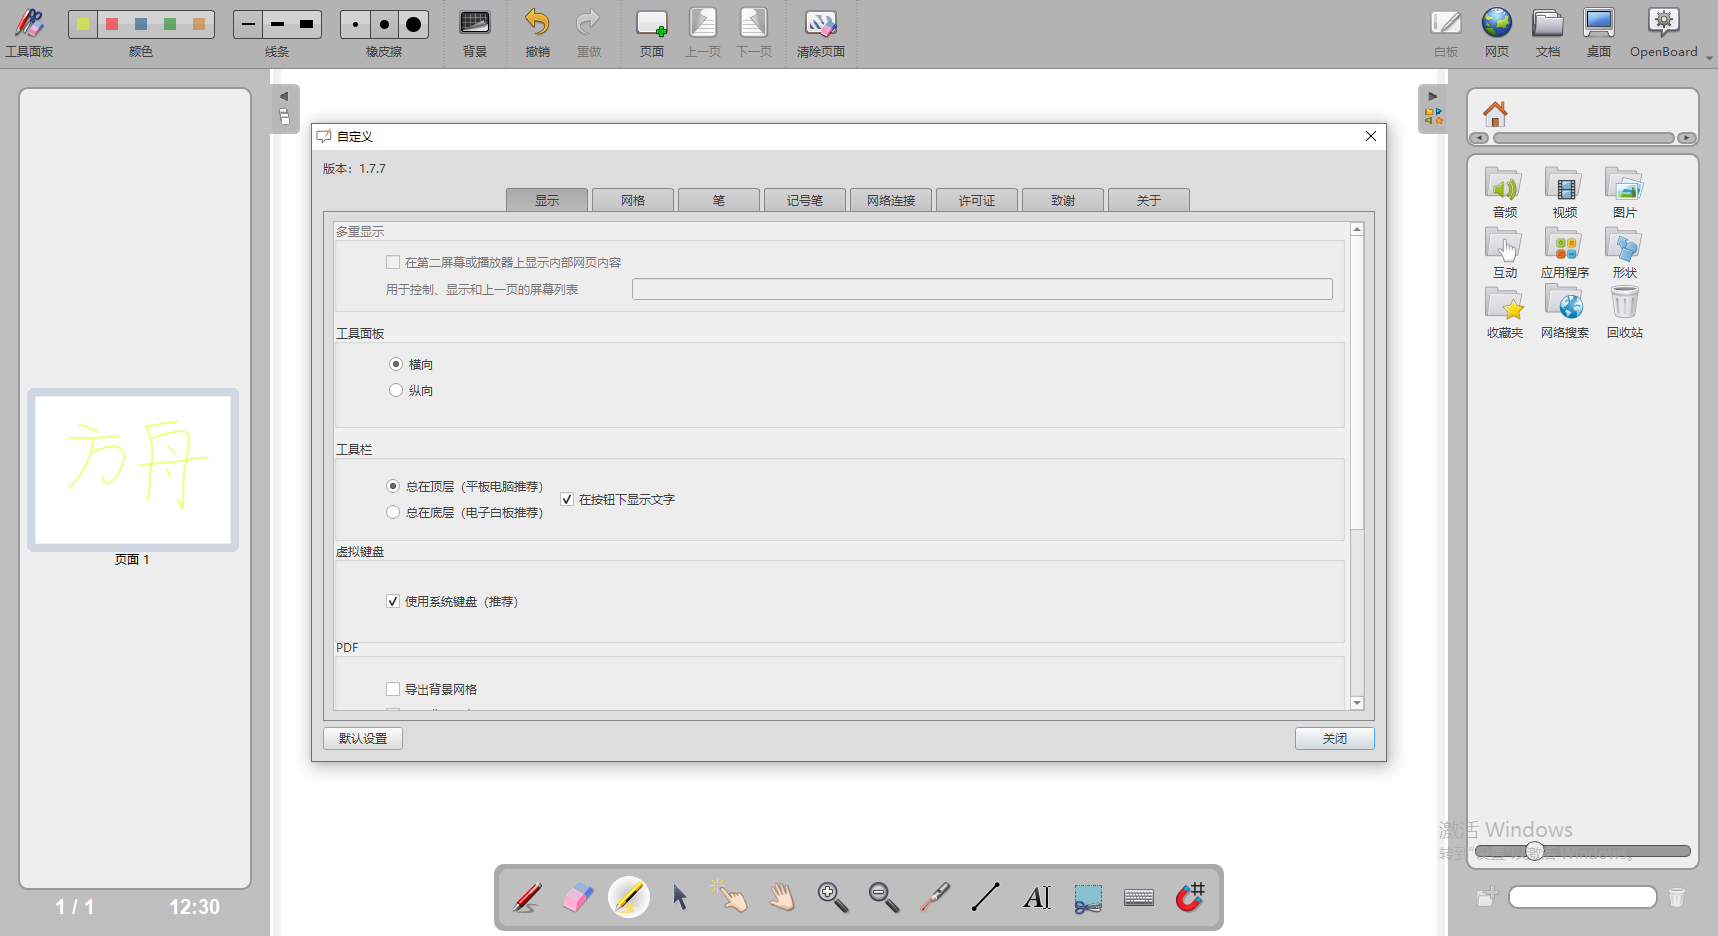Pick the red color swatch
The height and width of the screenshot is (936, 1718).
112,24
